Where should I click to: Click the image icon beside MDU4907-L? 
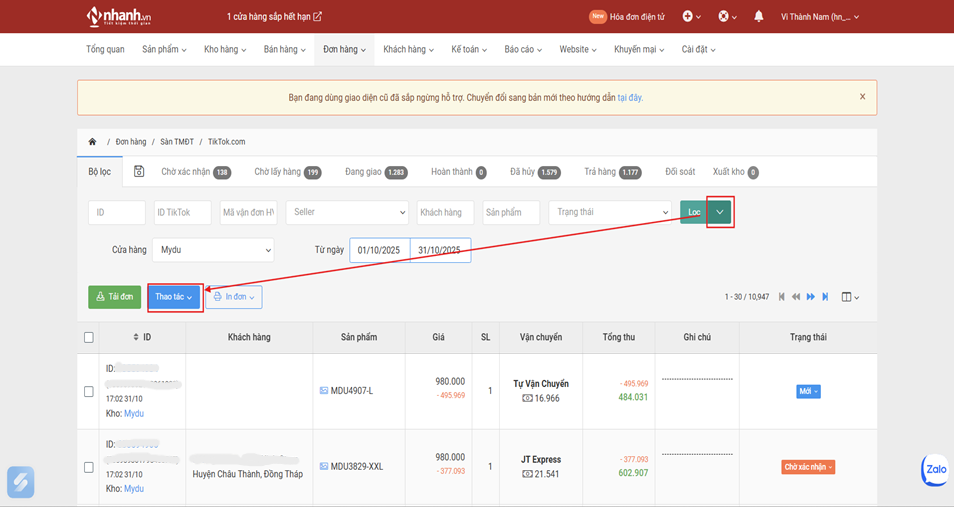coord(324,391)
